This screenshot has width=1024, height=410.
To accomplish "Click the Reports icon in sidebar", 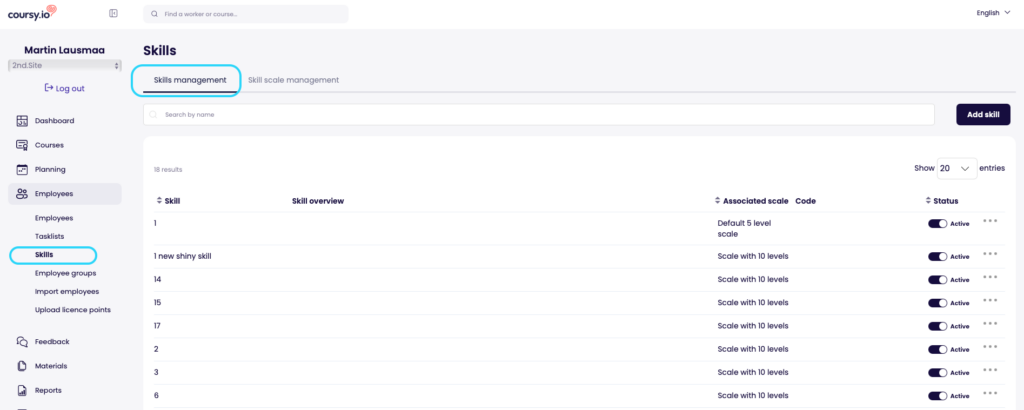I will pos(22,390).
